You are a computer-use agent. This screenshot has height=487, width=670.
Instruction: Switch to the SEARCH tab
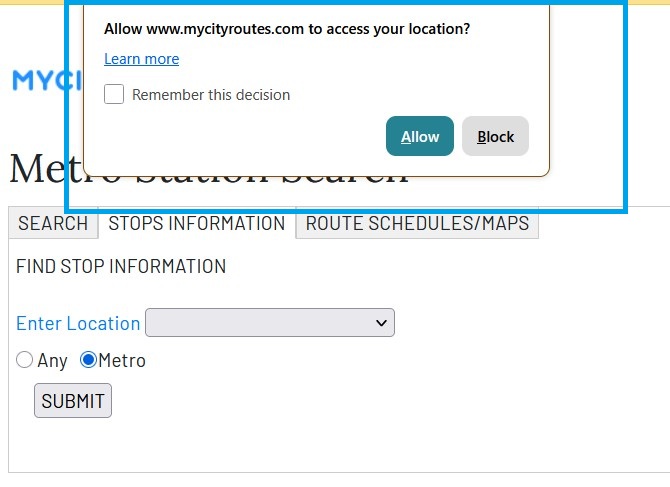point(53,223)
